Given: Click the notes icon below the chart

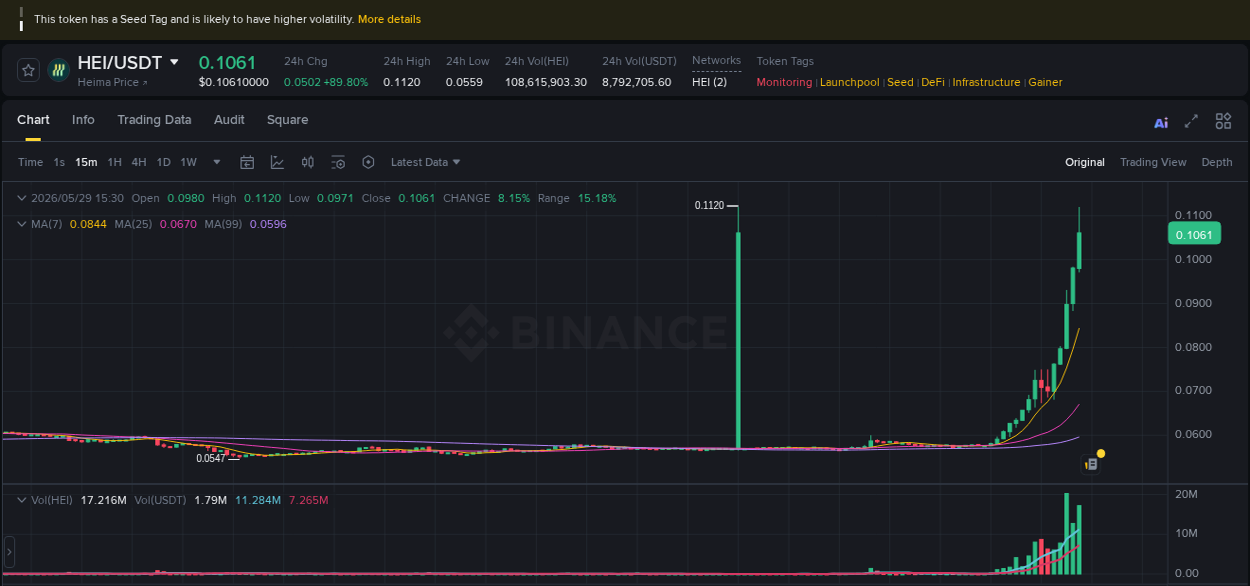Looking at the screenshot, I should 1091,465.
